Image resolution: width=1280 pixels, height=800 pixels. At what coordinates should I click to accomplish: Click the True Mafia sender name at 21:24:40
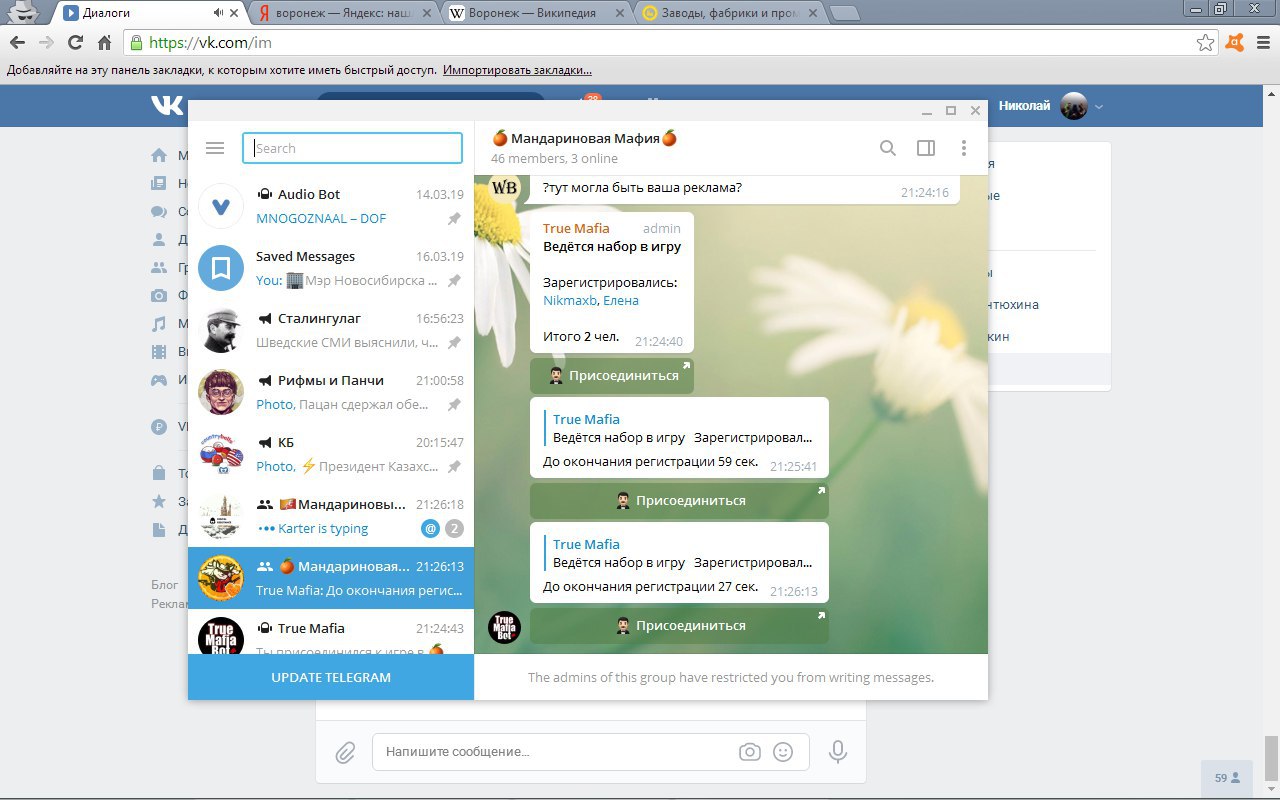(576, 228)
